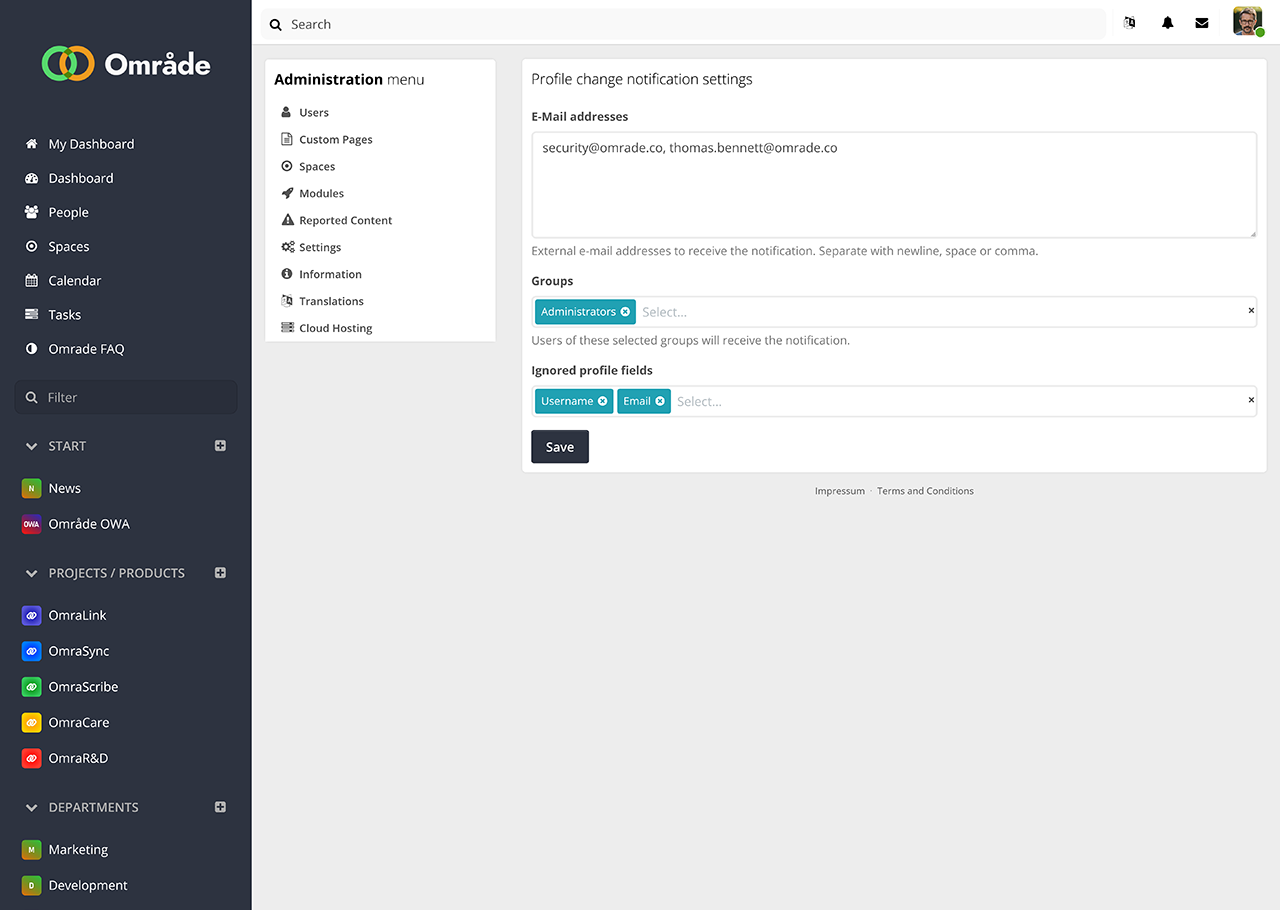
Task: Remove the Username ignored field tag
Action: click(602, 401)
